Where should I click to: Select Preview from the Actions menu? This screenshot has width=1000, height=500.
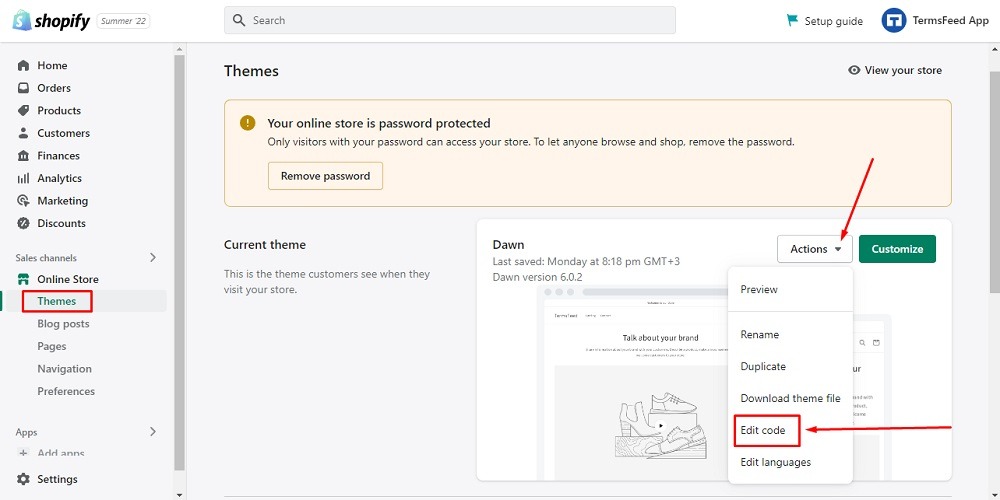[759, 290]
